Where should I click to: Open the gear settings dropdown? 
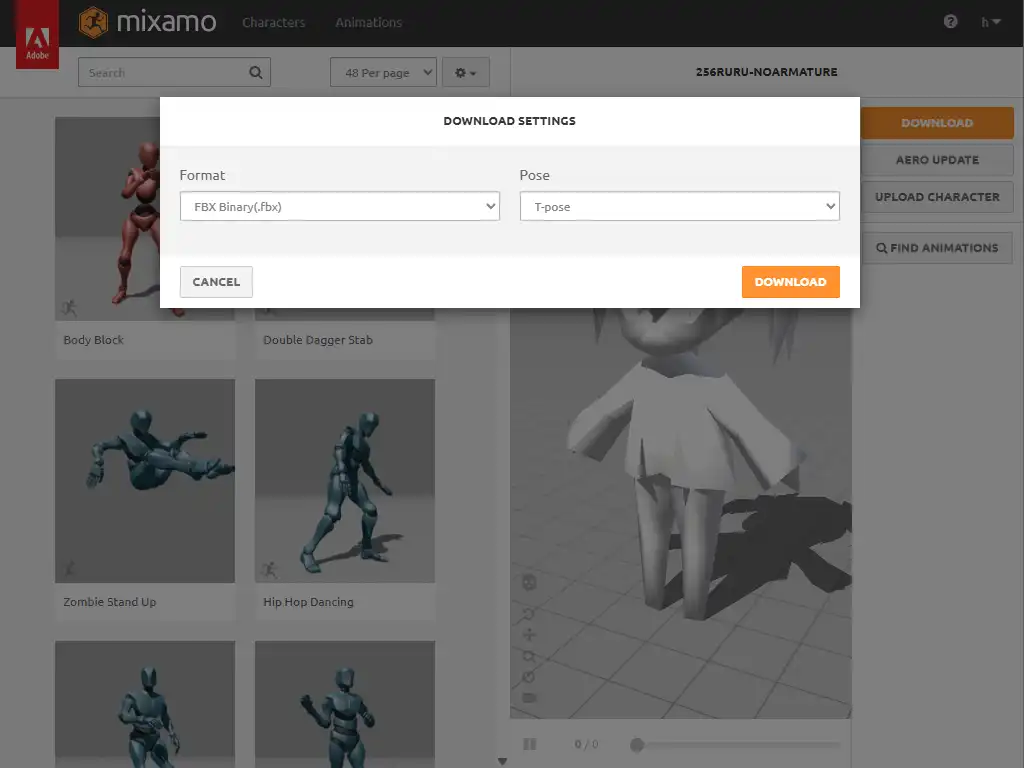465,73
